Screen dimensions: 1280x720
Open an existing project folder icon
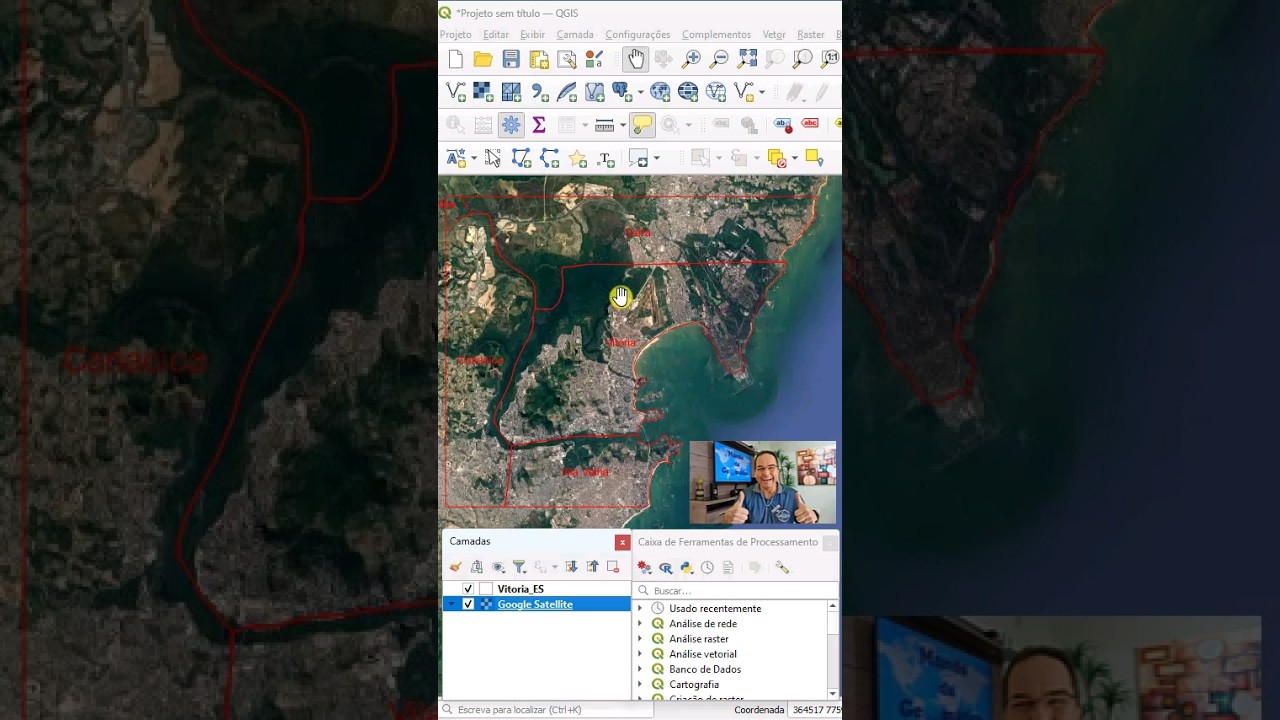483,59
